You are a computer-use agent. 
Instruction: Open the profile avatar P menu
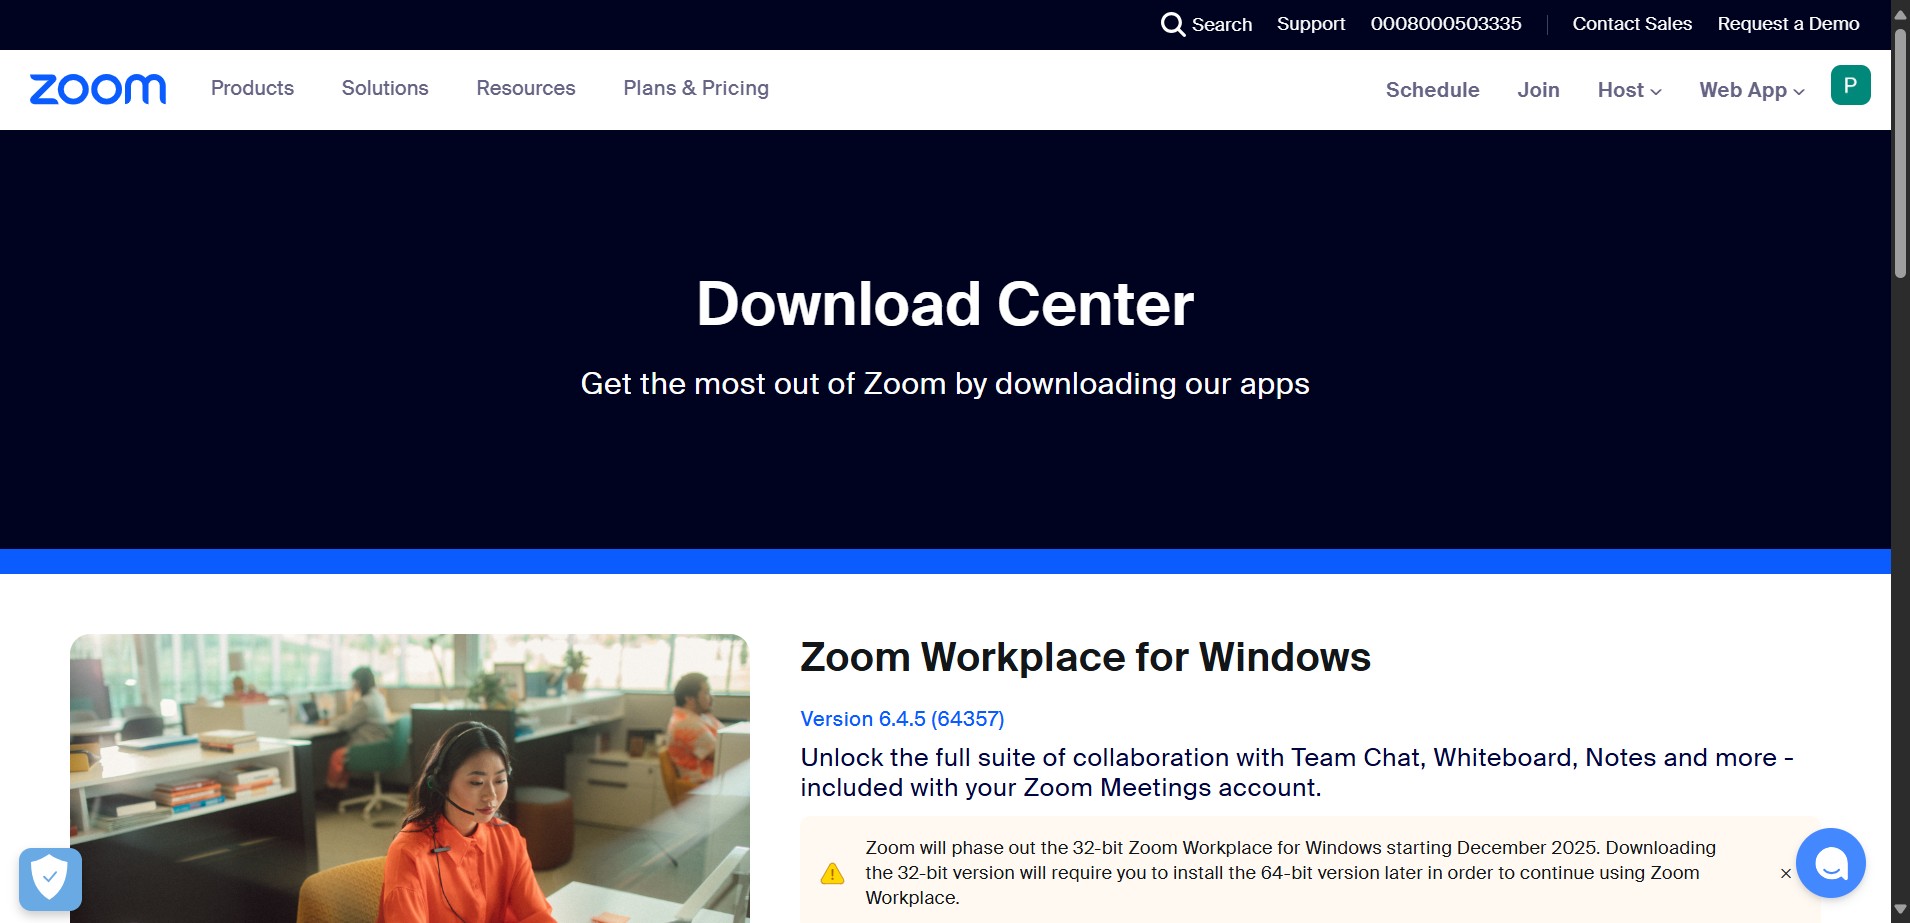1850,85
